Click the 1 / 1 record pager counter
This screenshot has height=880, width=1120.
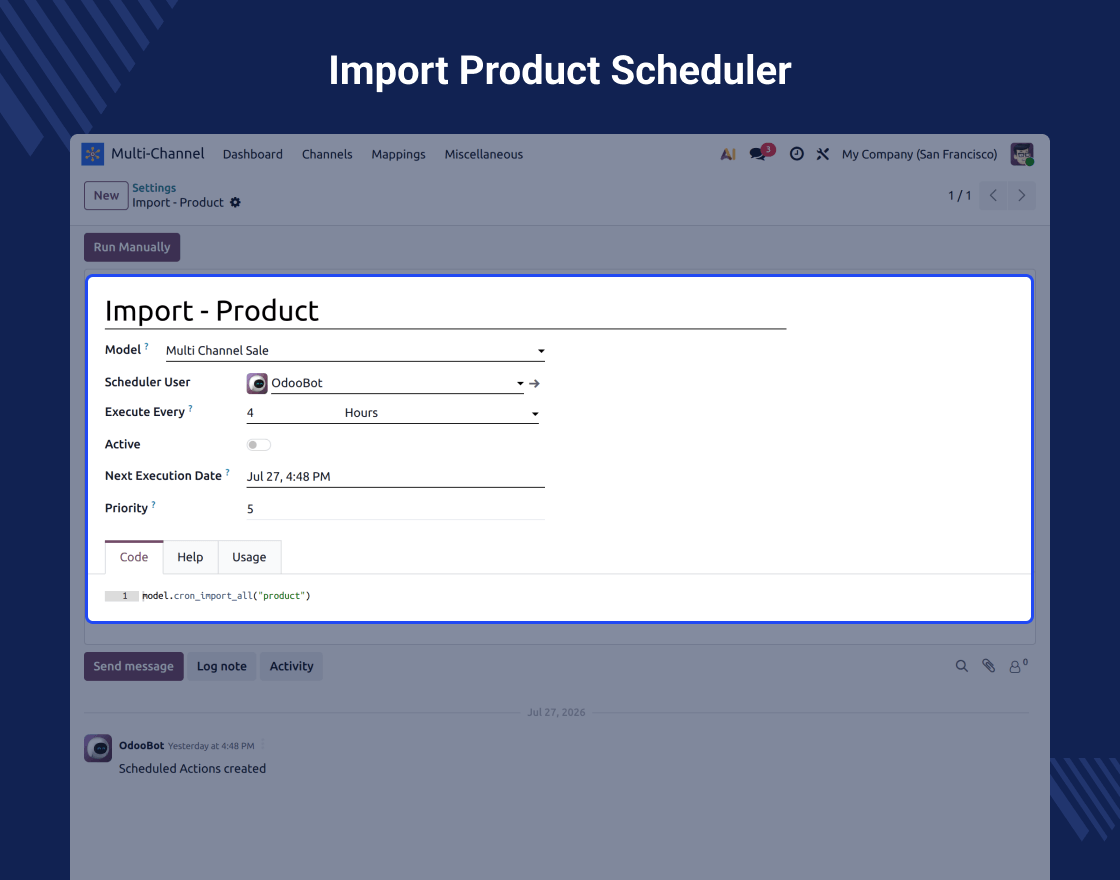click(x=959, y=196)
